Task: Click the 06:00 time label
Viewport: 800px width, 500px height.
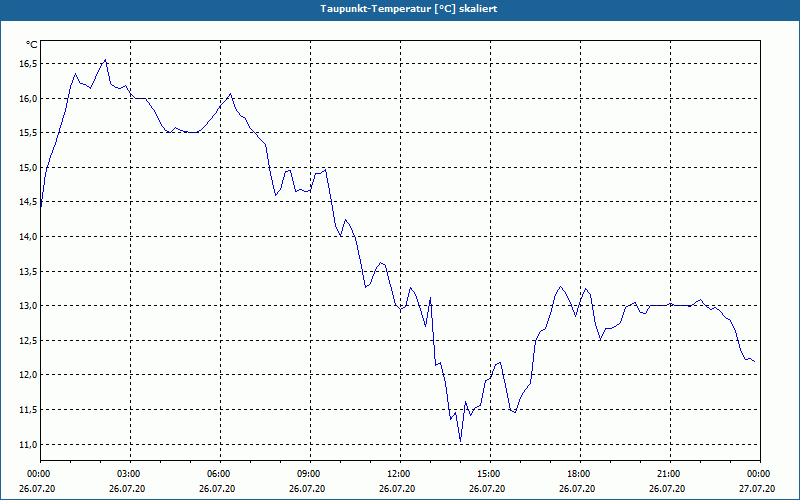Action: tap(220, 474)
